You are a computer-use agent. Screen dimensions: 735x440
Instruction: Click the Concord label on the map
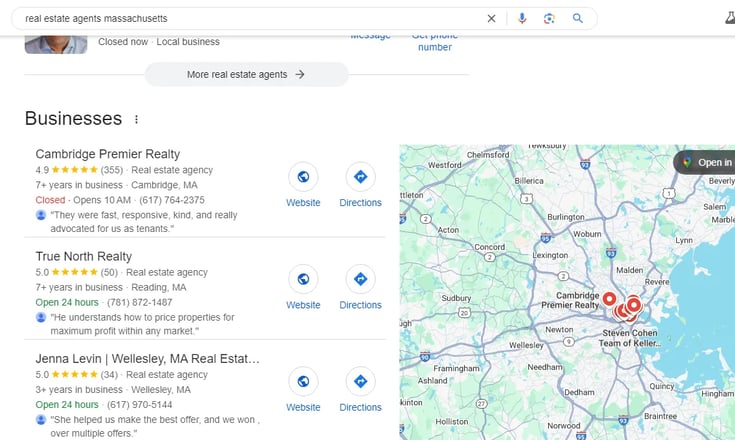[x=489, y=247]
